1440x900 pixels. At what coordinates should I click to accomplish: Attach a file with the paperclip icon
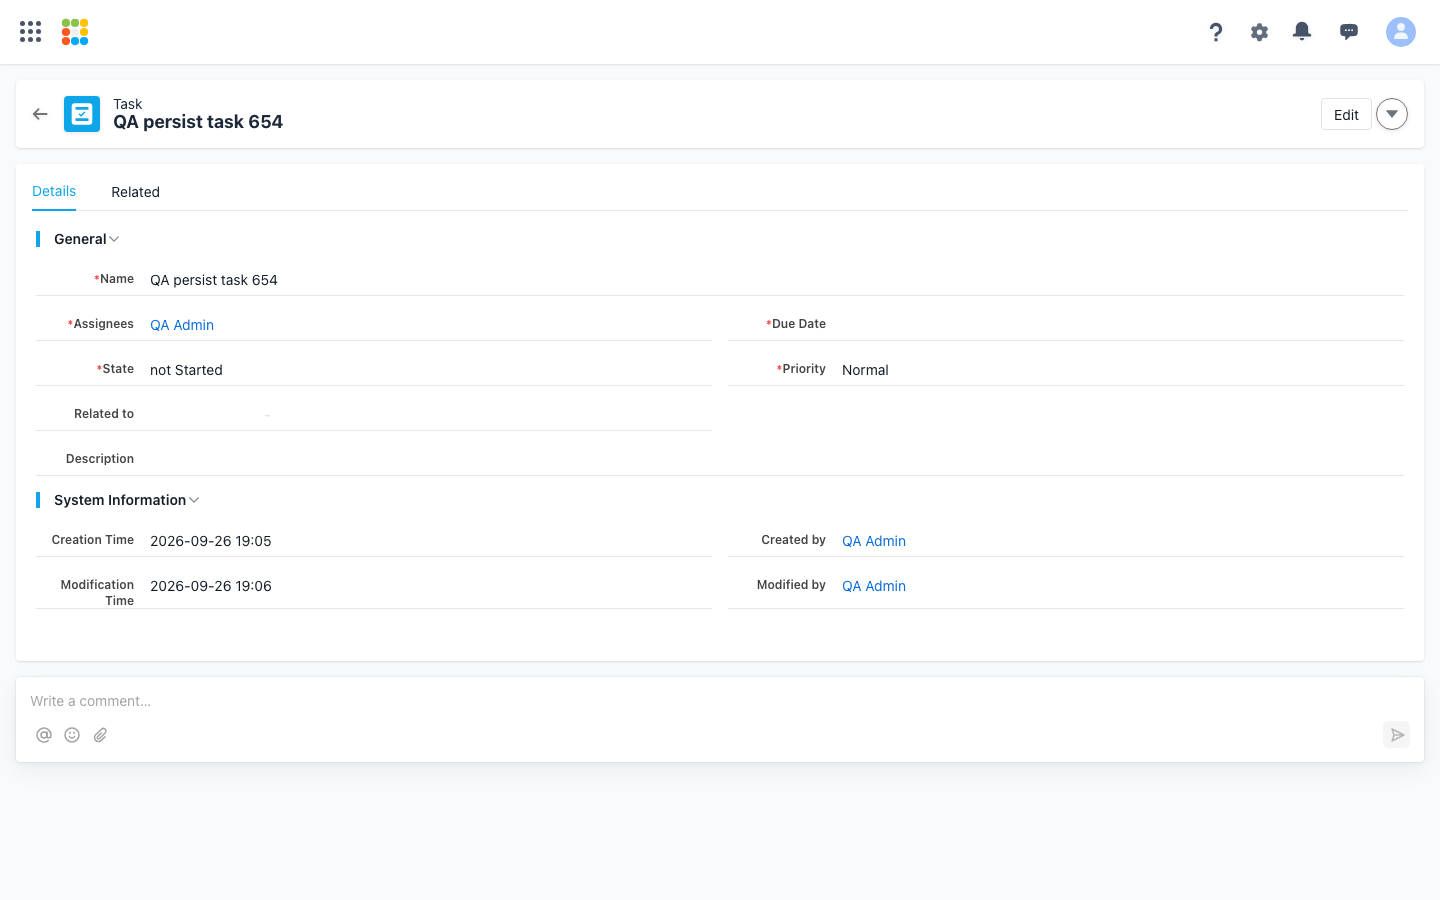pos(100,735)
